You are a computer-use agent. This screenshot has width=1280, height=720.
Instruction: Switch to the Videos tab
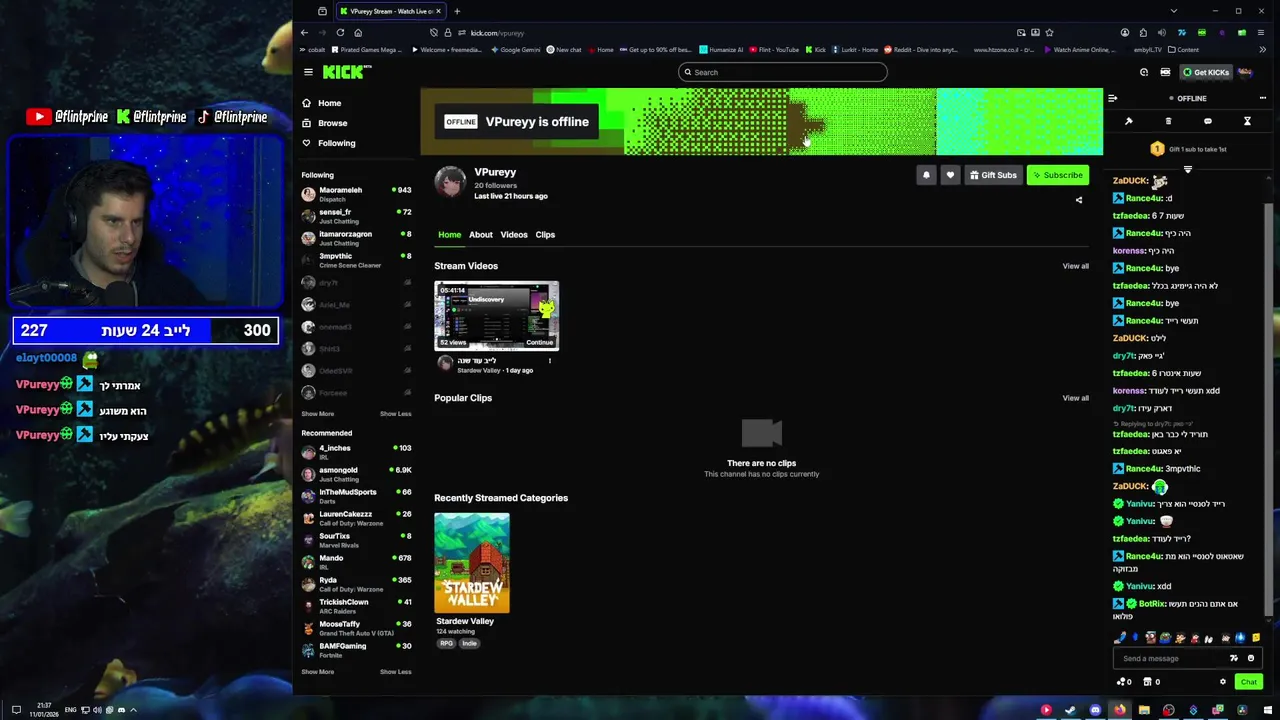[x=514, y=235]
